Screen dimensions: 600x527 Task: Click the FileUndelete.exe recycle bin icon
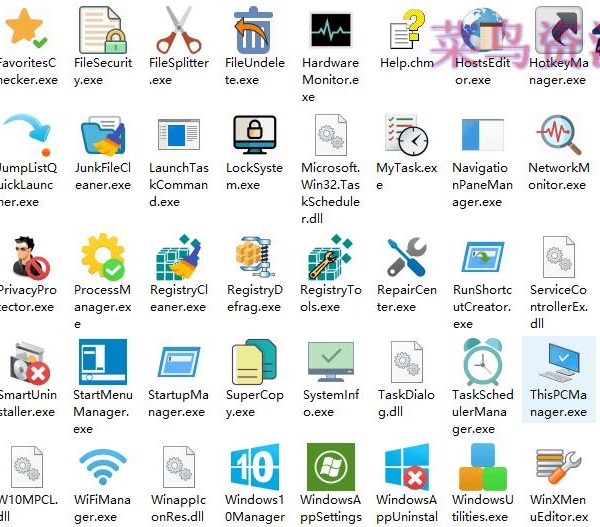[x=254, y=28]
